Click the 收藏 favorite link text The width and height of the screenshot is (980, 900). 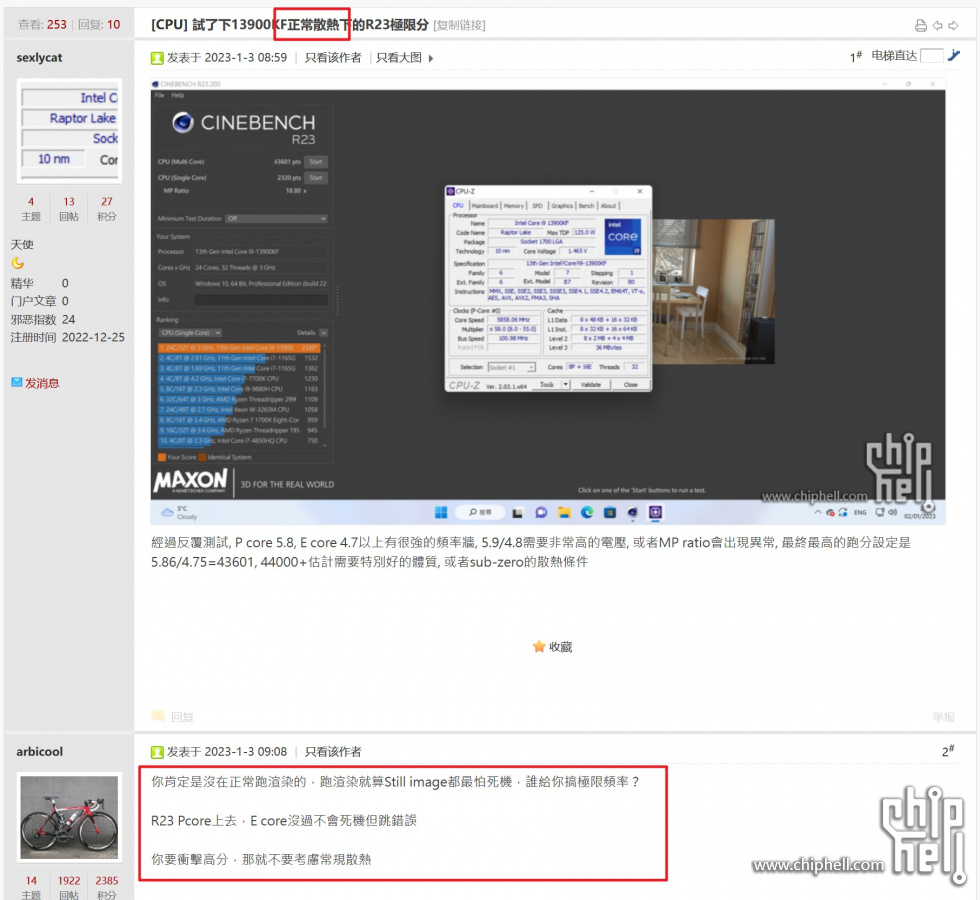pos(561,647)
